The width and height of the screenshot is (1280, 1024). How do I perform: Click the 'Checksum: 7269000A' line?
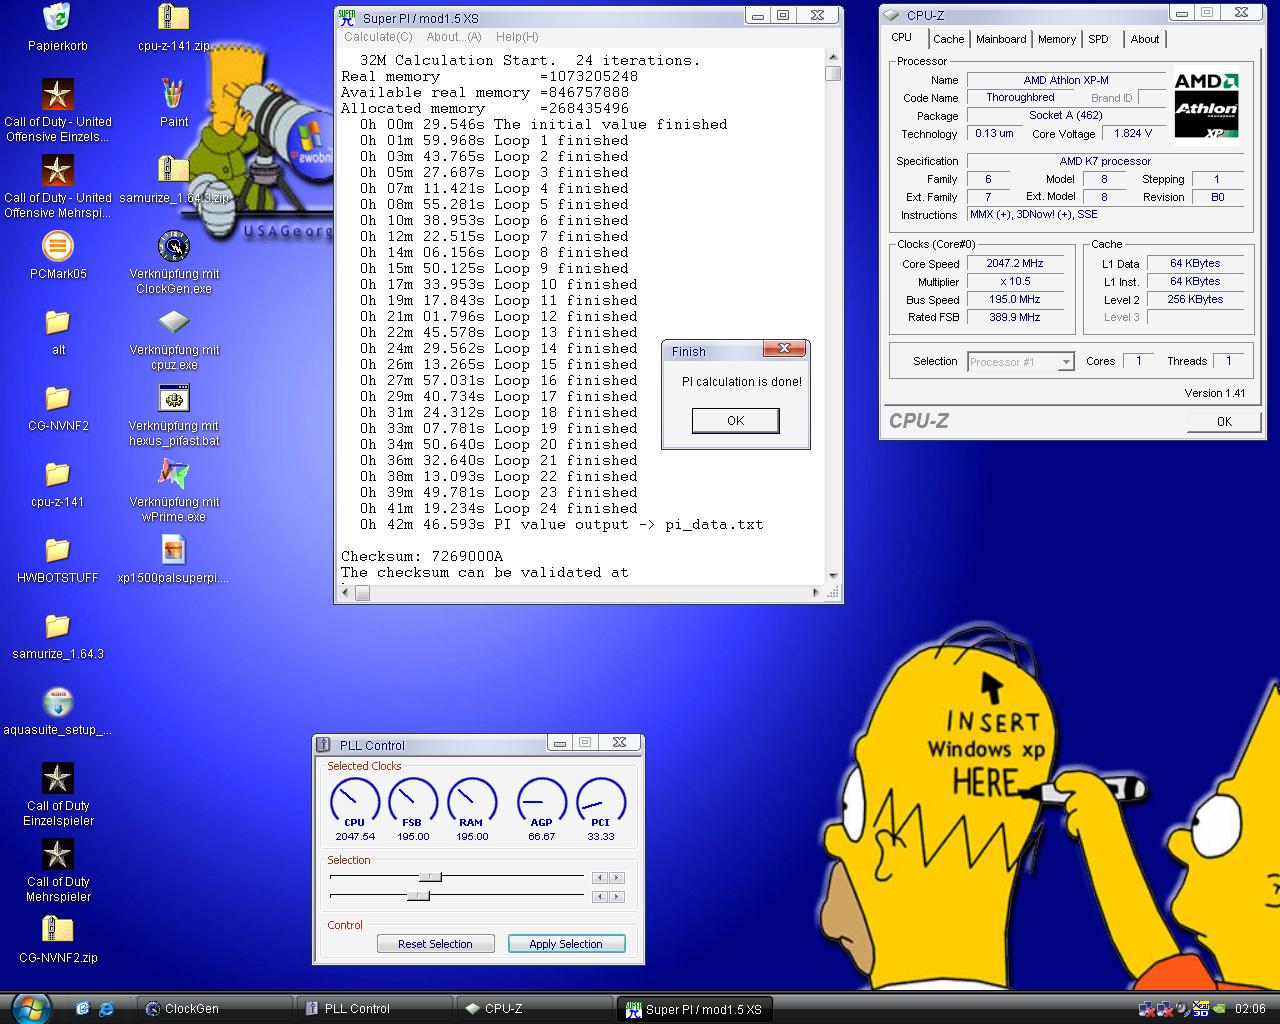(422, 556)
